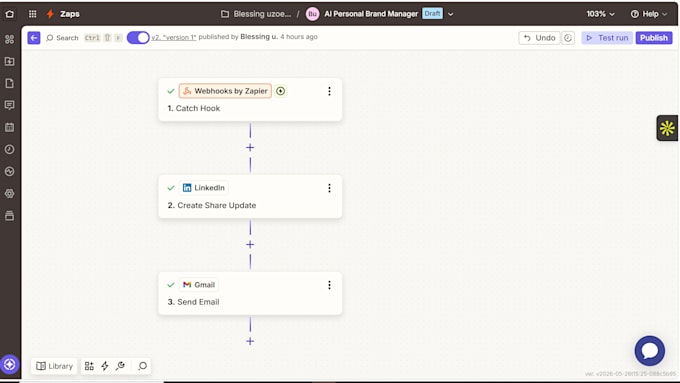Viewport: 680px width, 383px height.
Task: Open the activity status icon in sidebar
Action: [x=10, y=171]
